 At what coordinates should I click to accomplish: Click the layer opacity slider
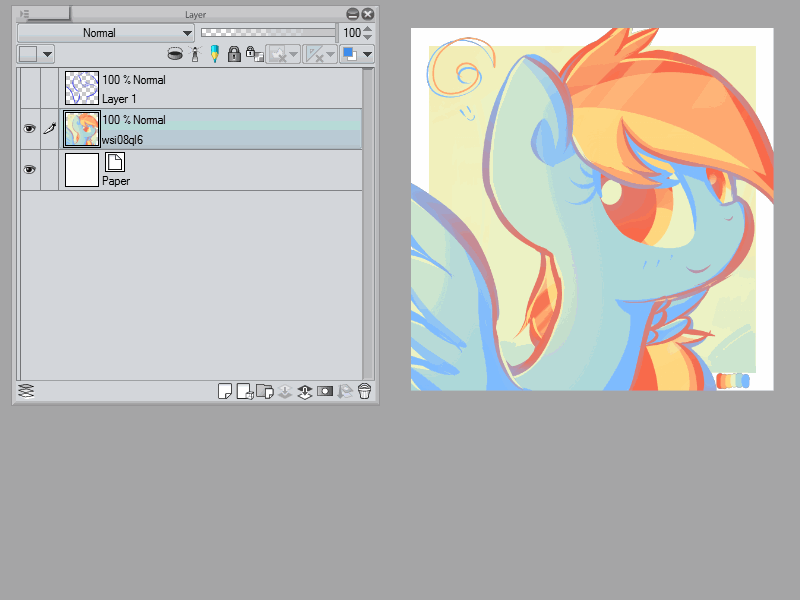coord(268,33)
